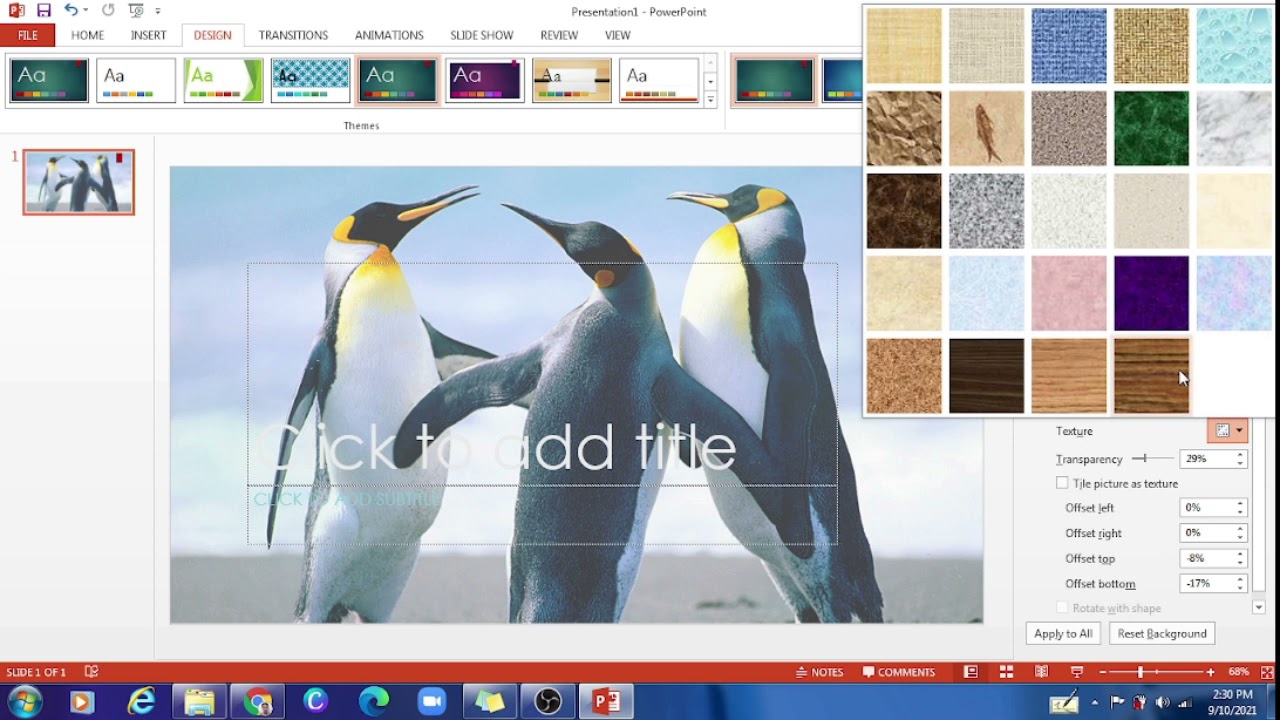This screenshot has width=1280, height=720.
Task: Expand the Themes gallery More button
Action: 711,99
